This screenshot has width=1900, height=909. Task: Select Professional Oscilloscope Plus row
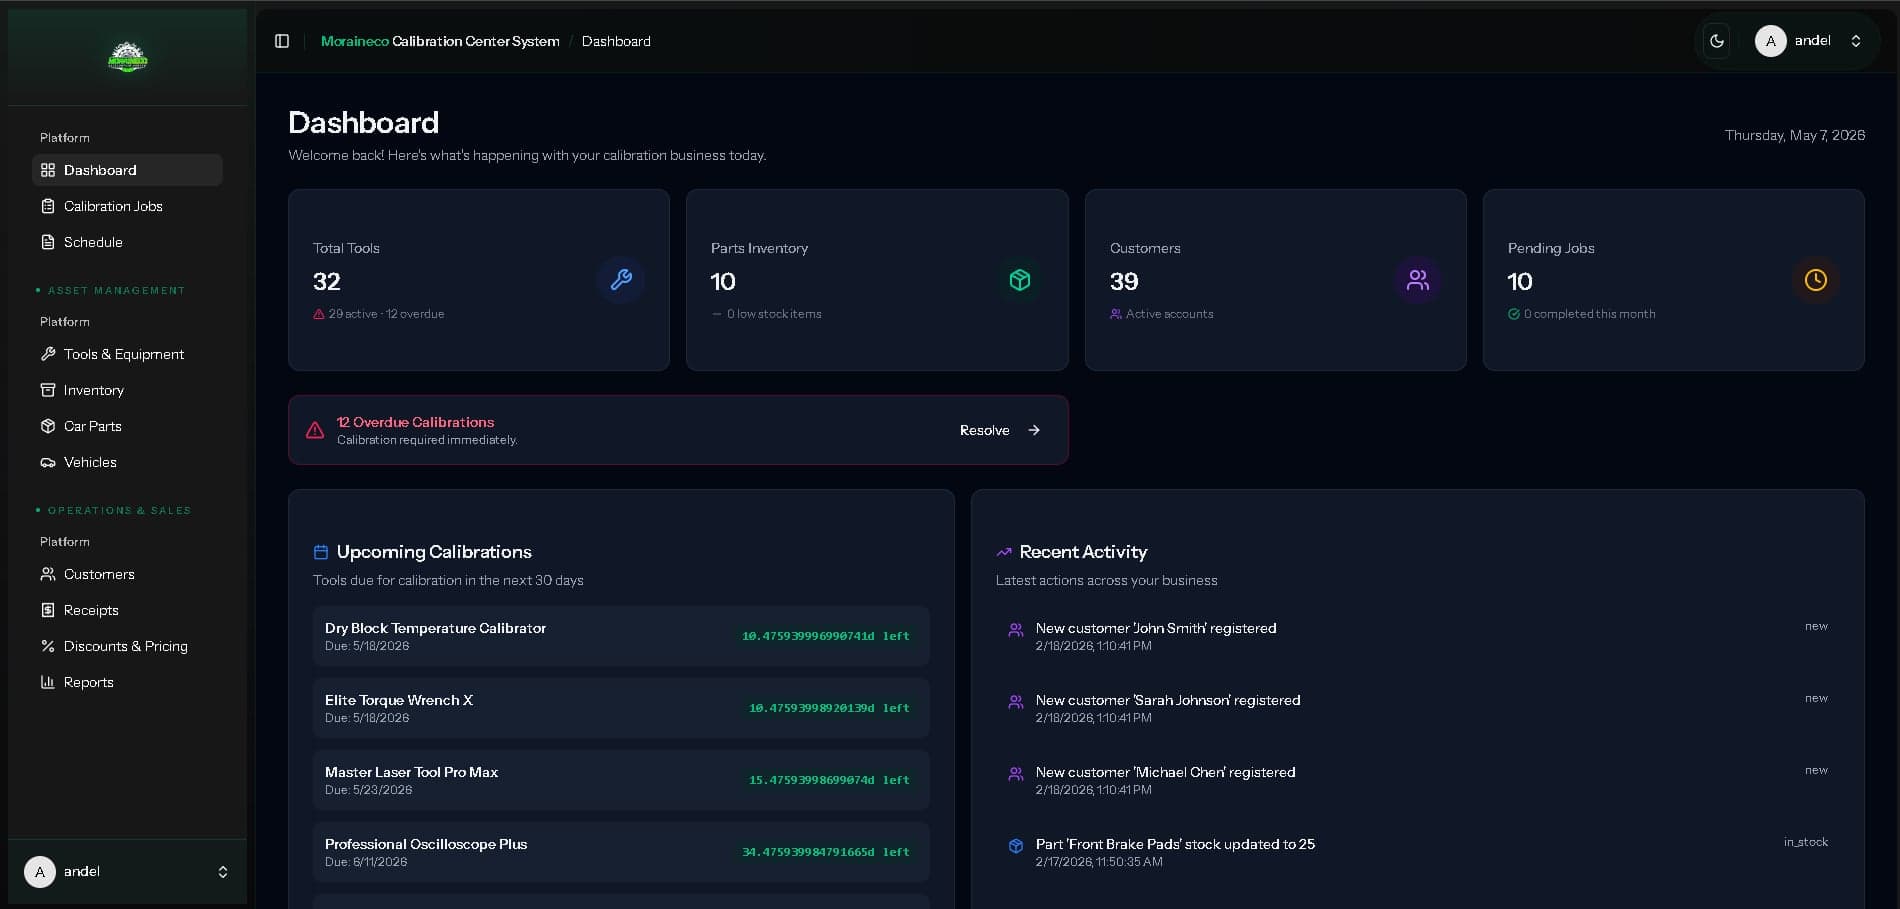tap(621, 852)
